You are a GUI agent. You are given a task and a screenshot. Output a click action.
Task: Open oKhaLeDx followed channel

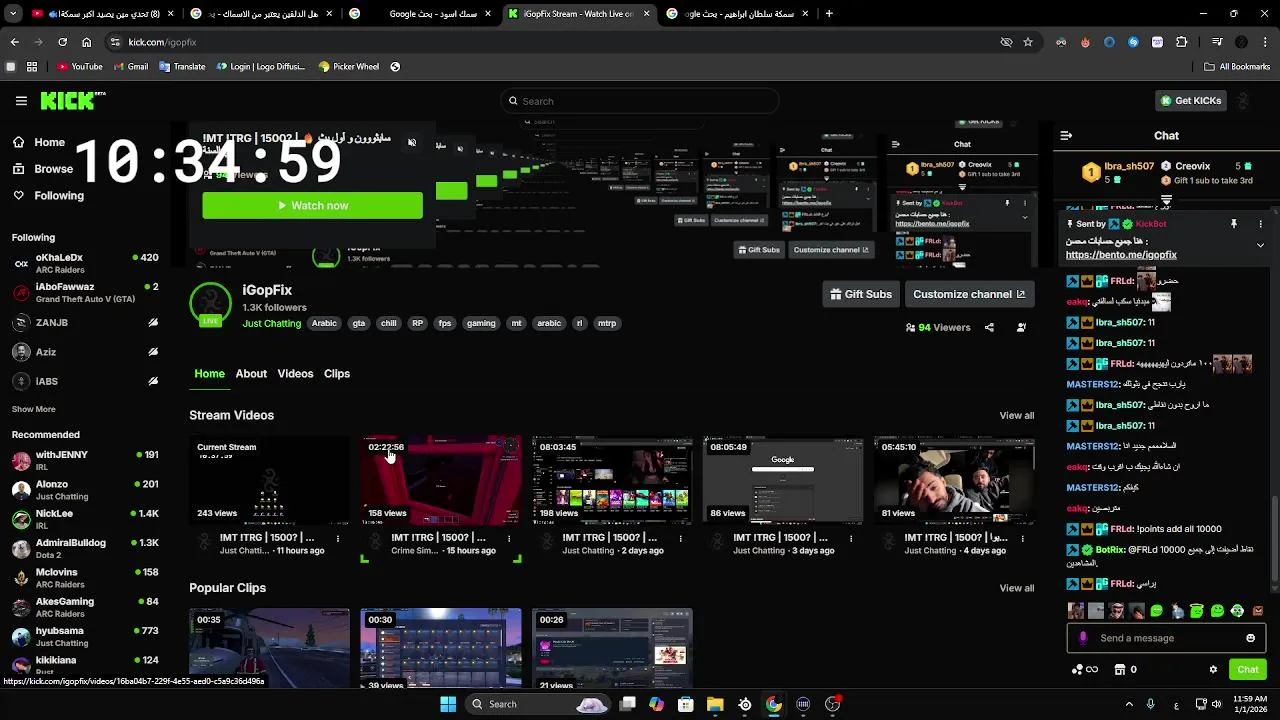pyautogui.click(x=85, y=263)
